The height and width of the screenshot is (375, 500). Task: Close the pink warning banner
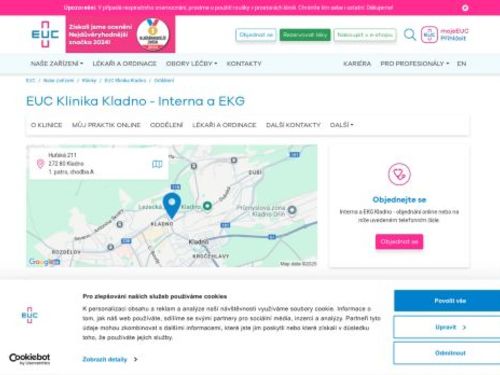pos(465,8)
